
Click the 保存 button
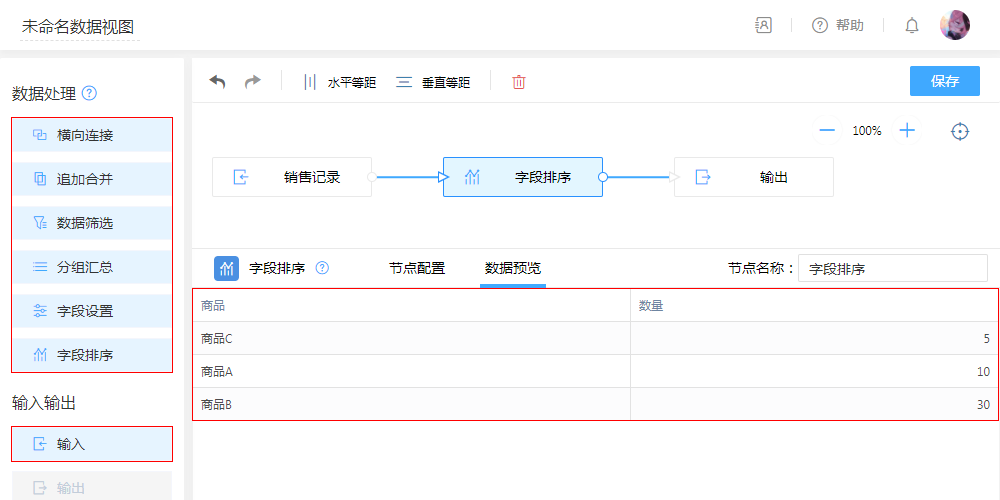point(945,82)
